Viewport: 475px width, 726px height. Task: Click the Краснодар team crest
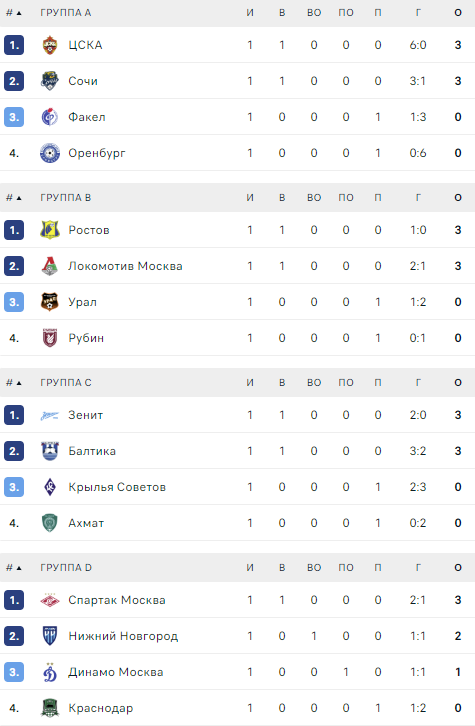pos(50,708)
